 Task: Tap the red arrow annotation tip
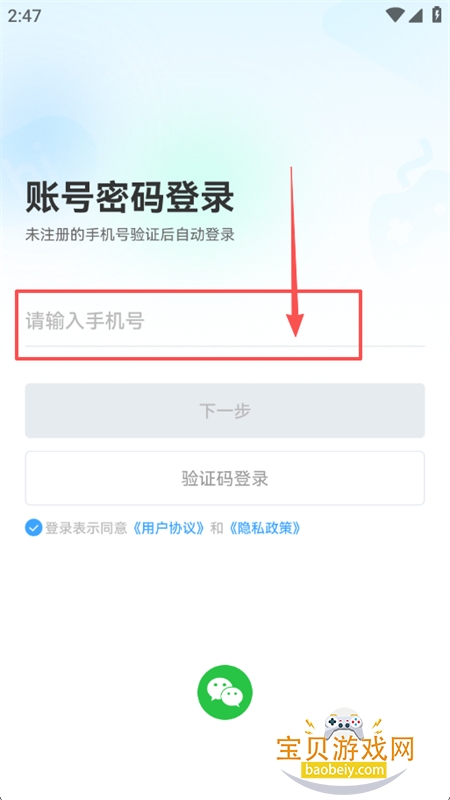point(295,331)
